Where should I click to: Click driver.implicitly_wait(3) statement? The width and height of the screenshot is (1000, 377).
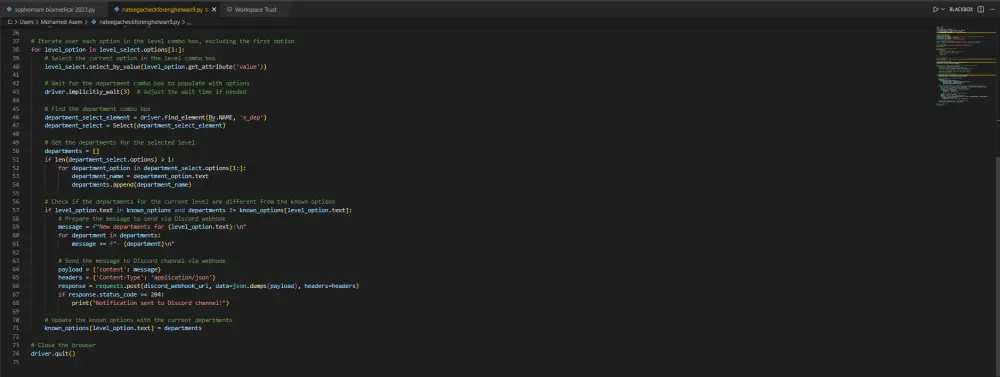[x=87, y=92]
